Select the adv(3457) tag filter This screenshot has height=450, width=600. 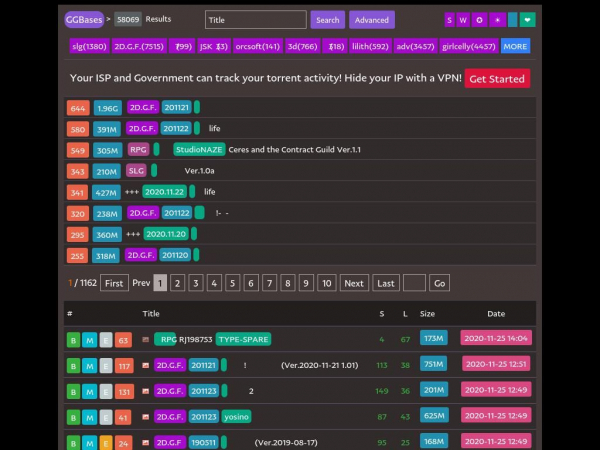point(415,46)
